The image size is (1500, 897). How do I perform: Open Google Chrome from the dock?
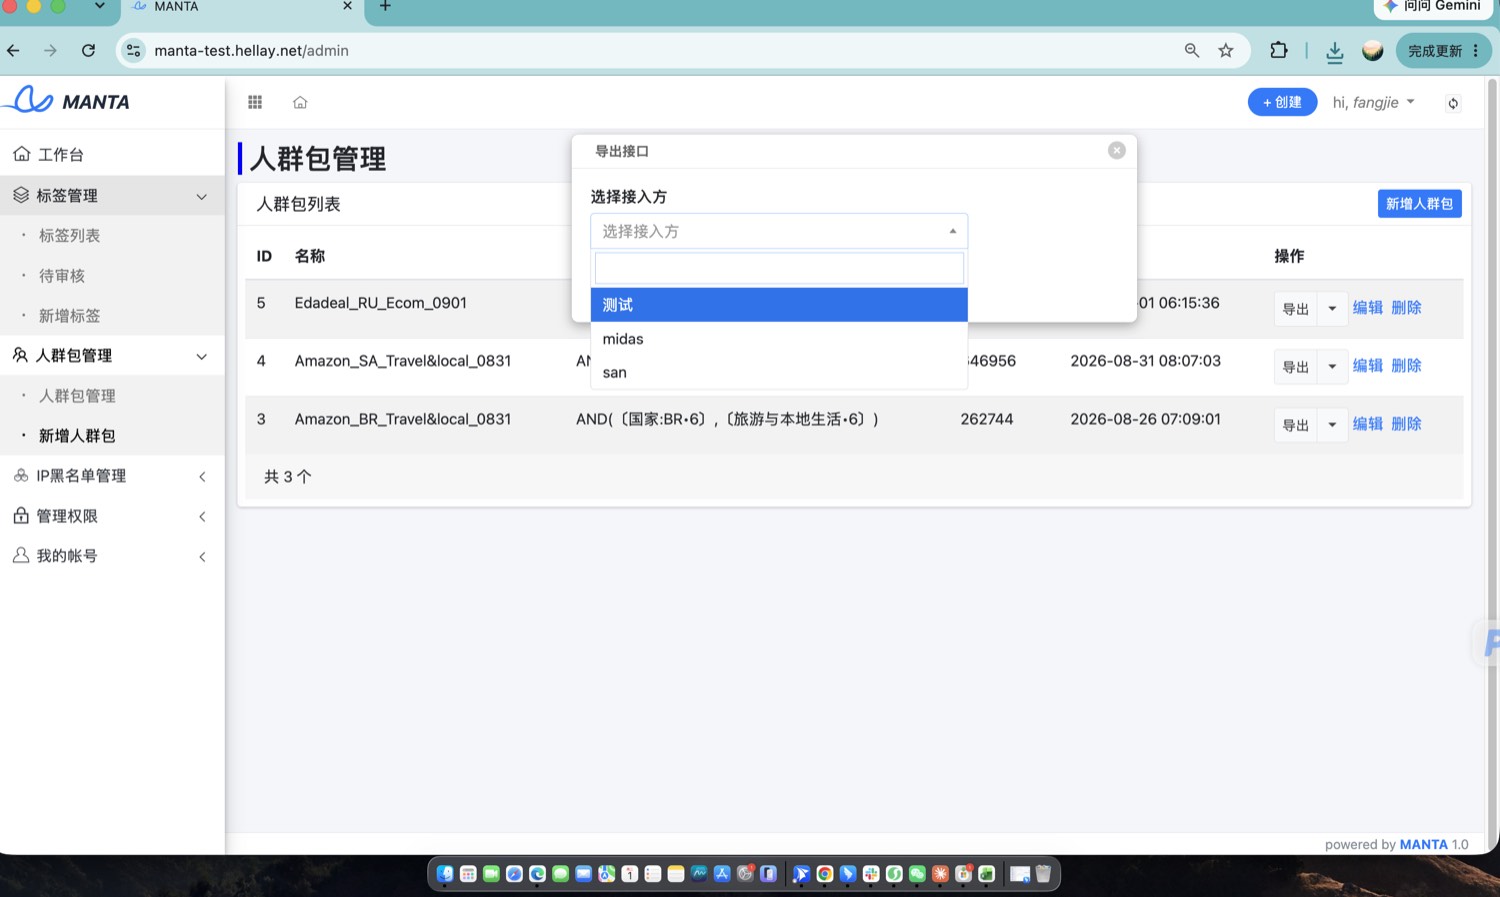pos(825,874)
